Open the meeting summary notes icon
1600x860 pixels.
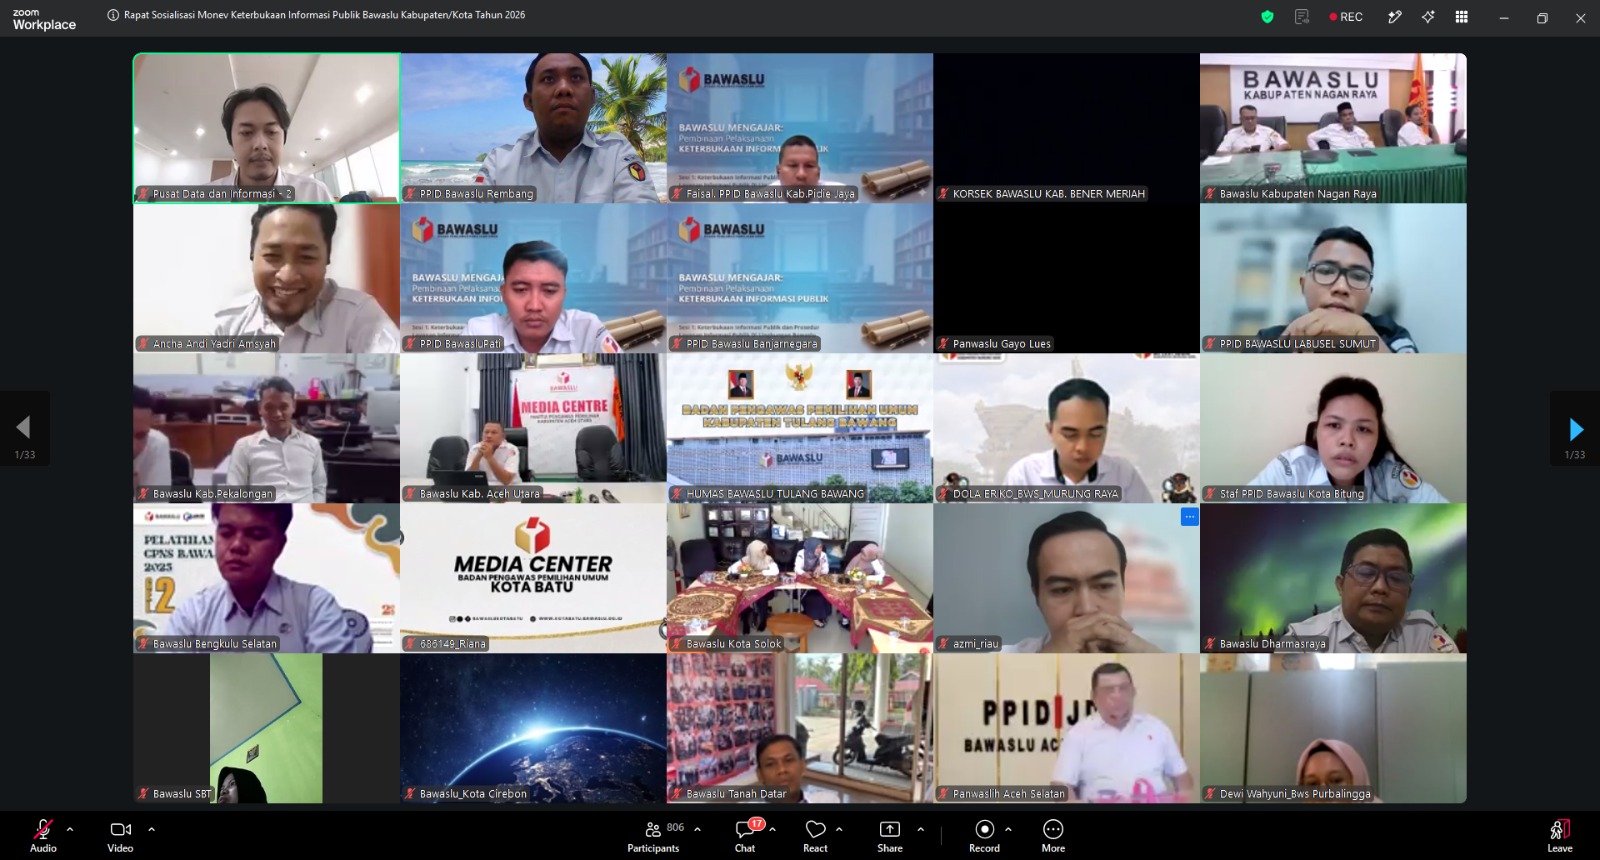point(1301,17)
